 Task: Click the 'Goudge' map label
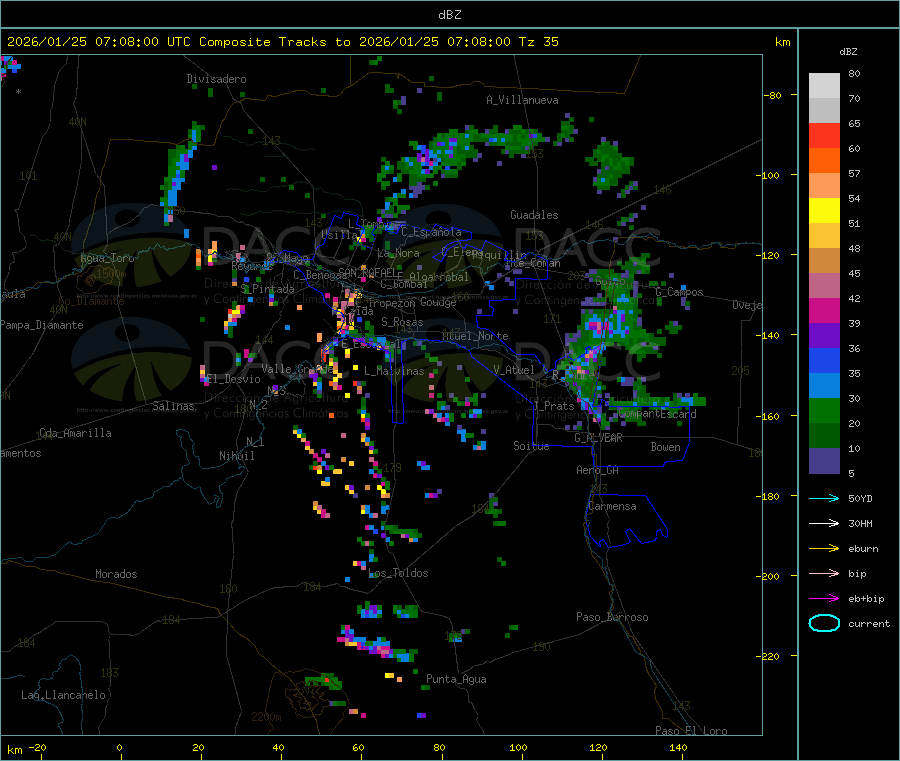(x=438, y=302)
